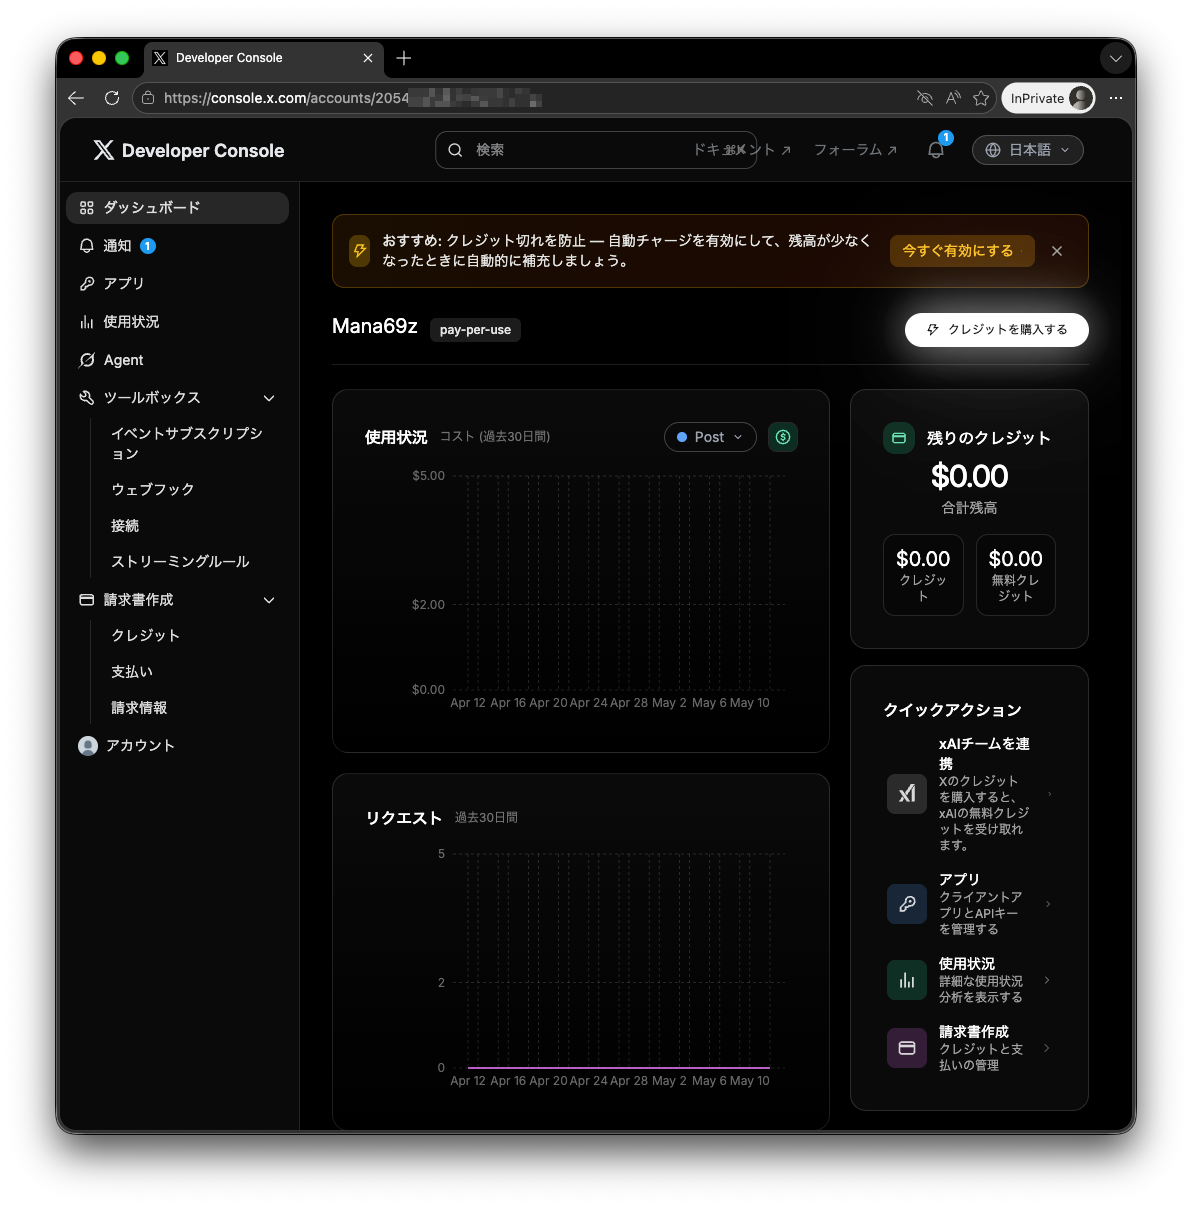The image size is (1192, 1208).
Task: Open the Agent sidebar item
Action: tap(177, 360)
